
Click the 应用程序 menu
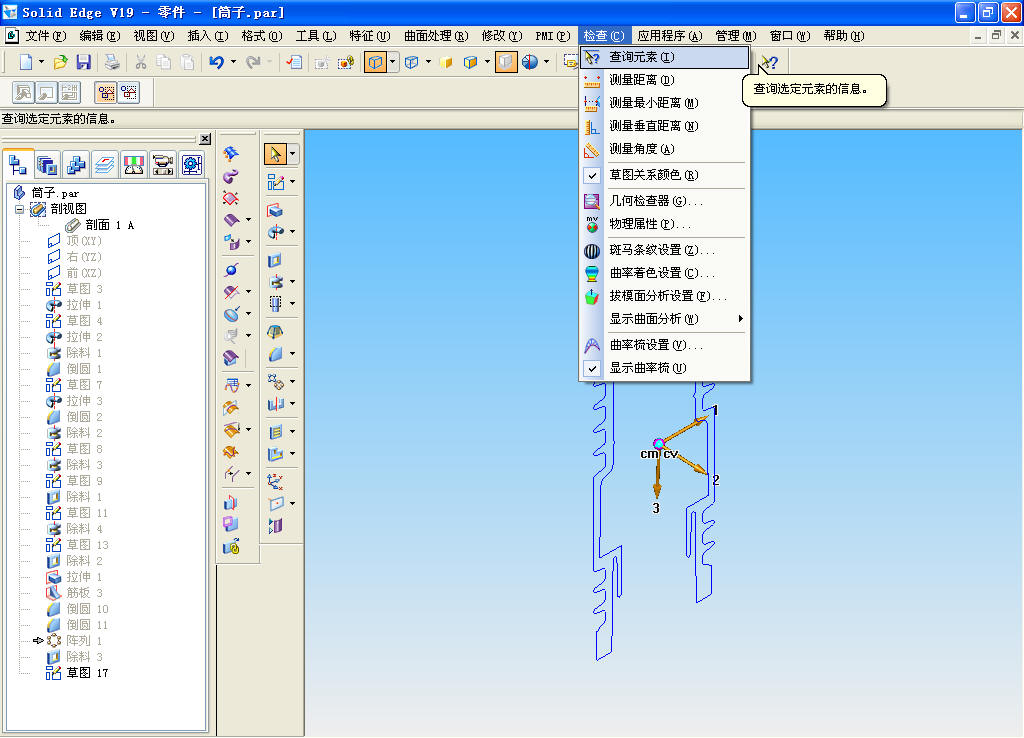click(669, 36)
